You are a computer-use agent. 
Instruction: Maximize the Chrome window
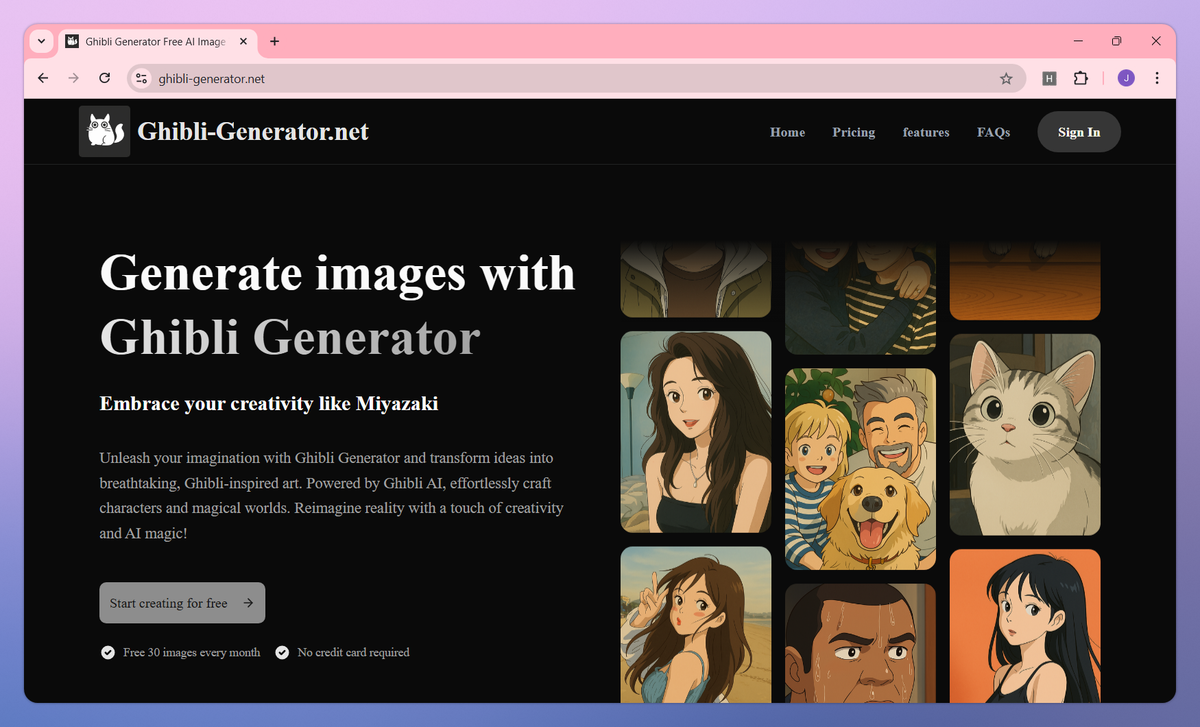[x=1117, y=41]
